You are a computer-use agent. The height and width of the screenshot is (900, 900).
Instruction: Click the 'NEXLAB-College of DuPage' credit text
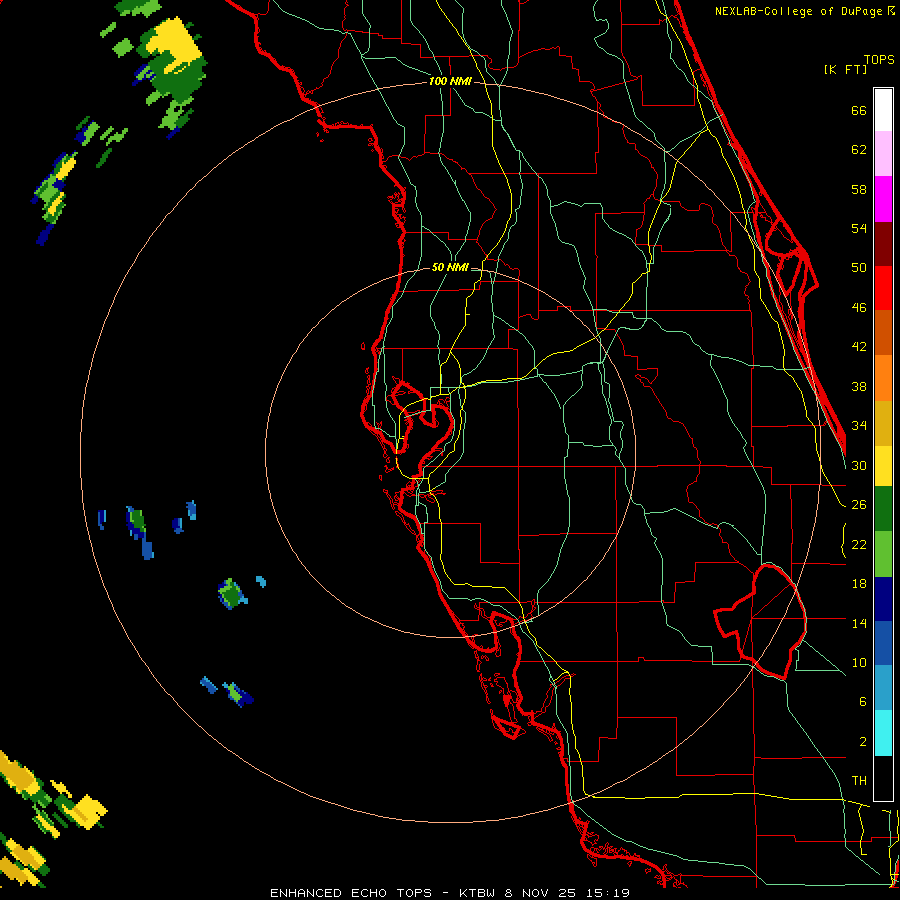tap(800, 11)
